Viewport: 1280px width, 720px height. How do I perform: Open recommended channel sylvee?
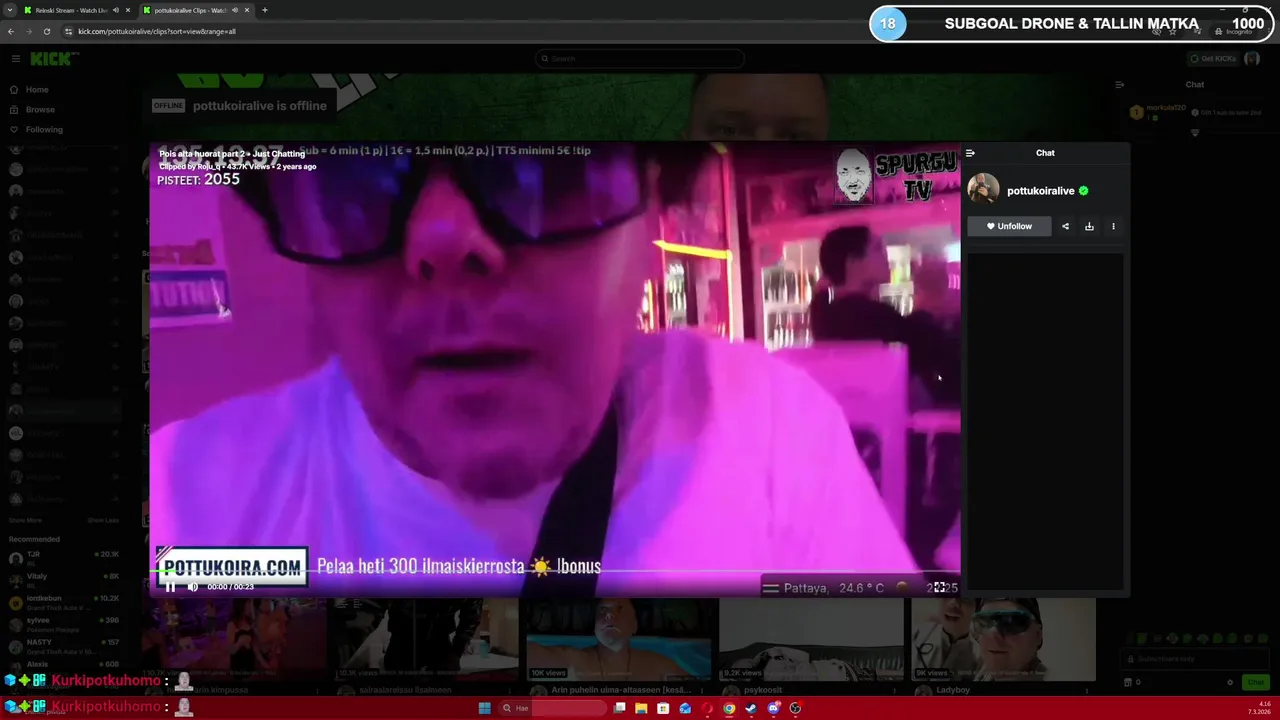tap(63, 624)
